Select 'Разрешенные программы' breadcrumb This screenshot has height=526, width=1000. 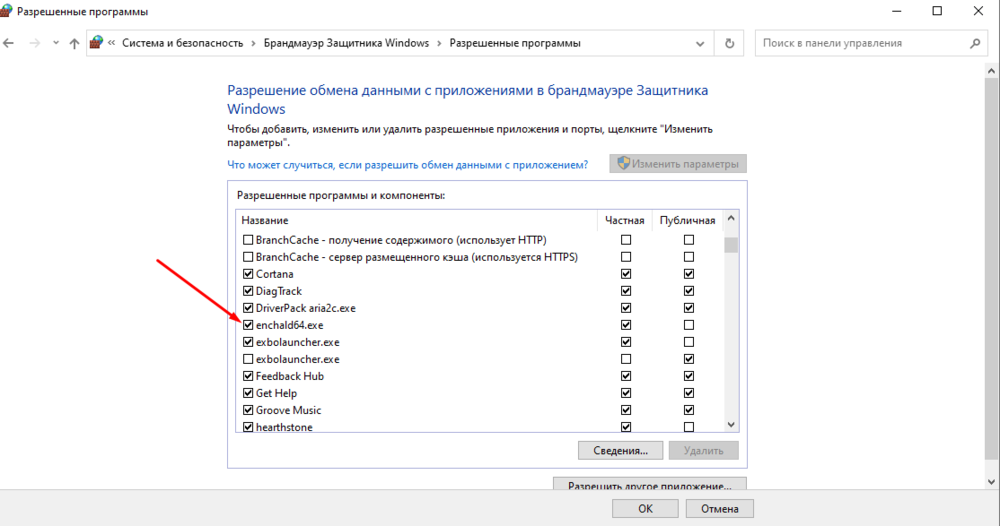515,43
